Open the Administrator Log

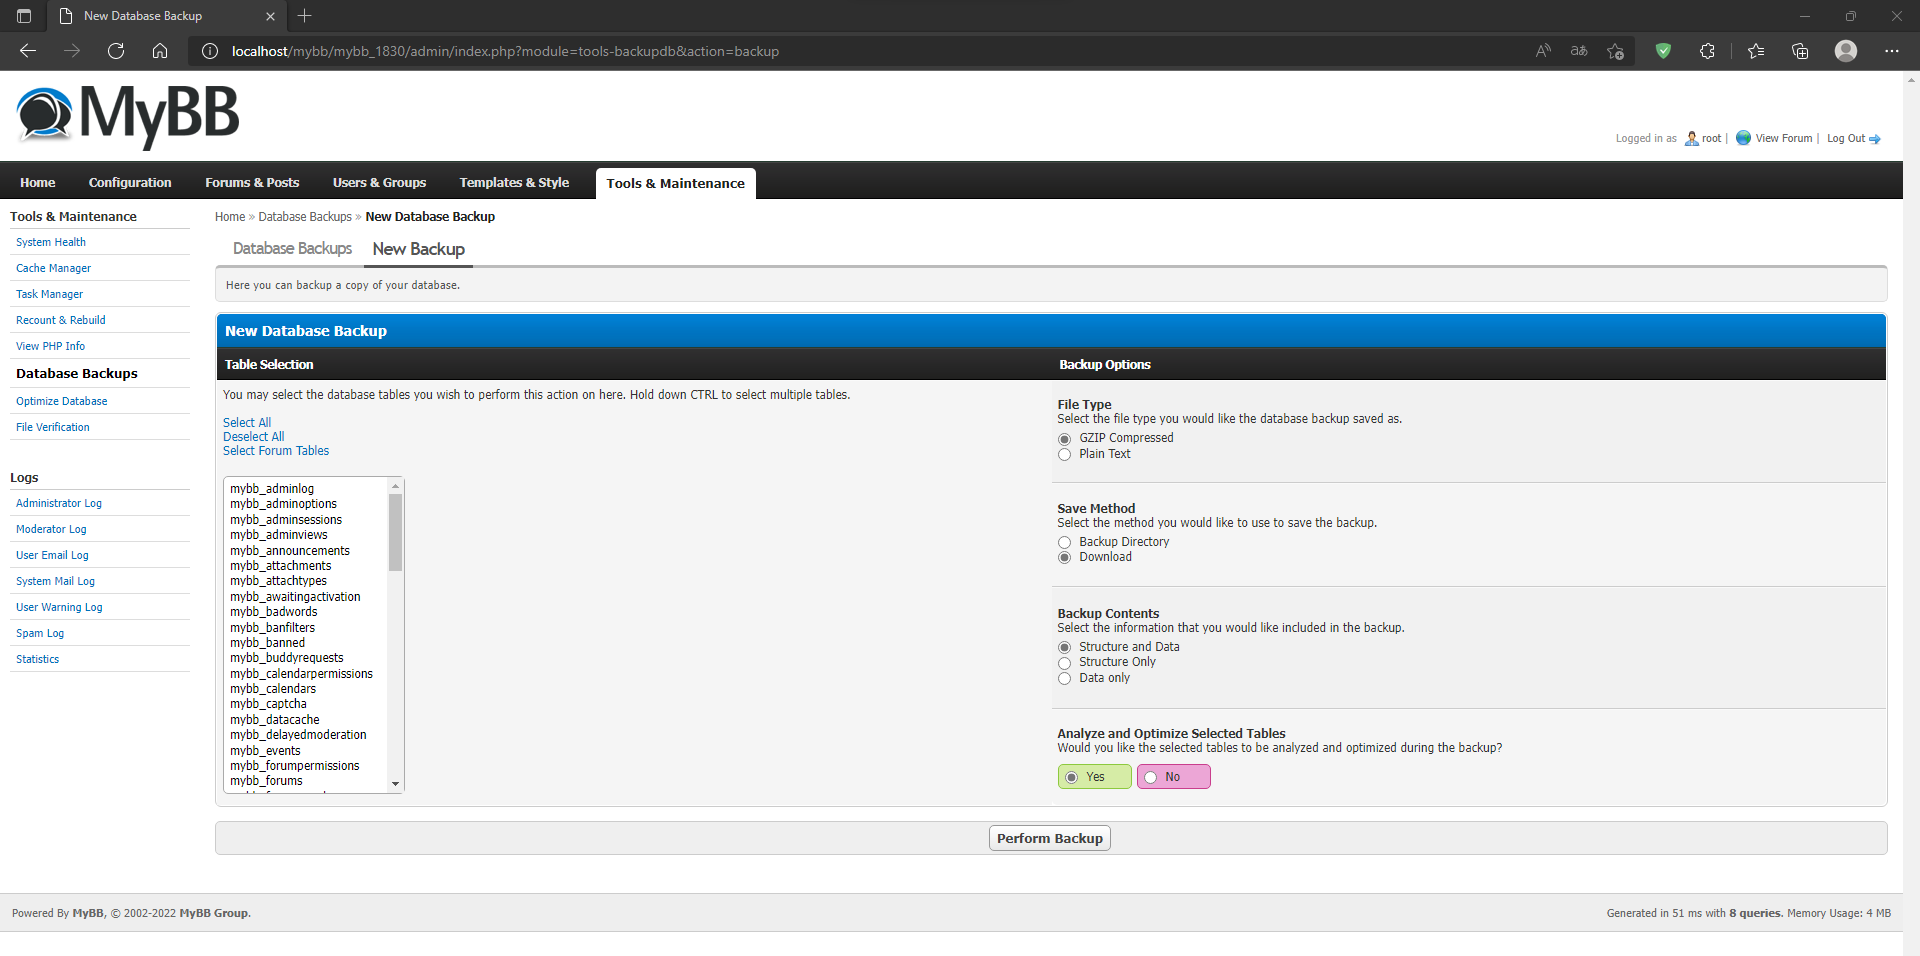[x=59, y=503]
